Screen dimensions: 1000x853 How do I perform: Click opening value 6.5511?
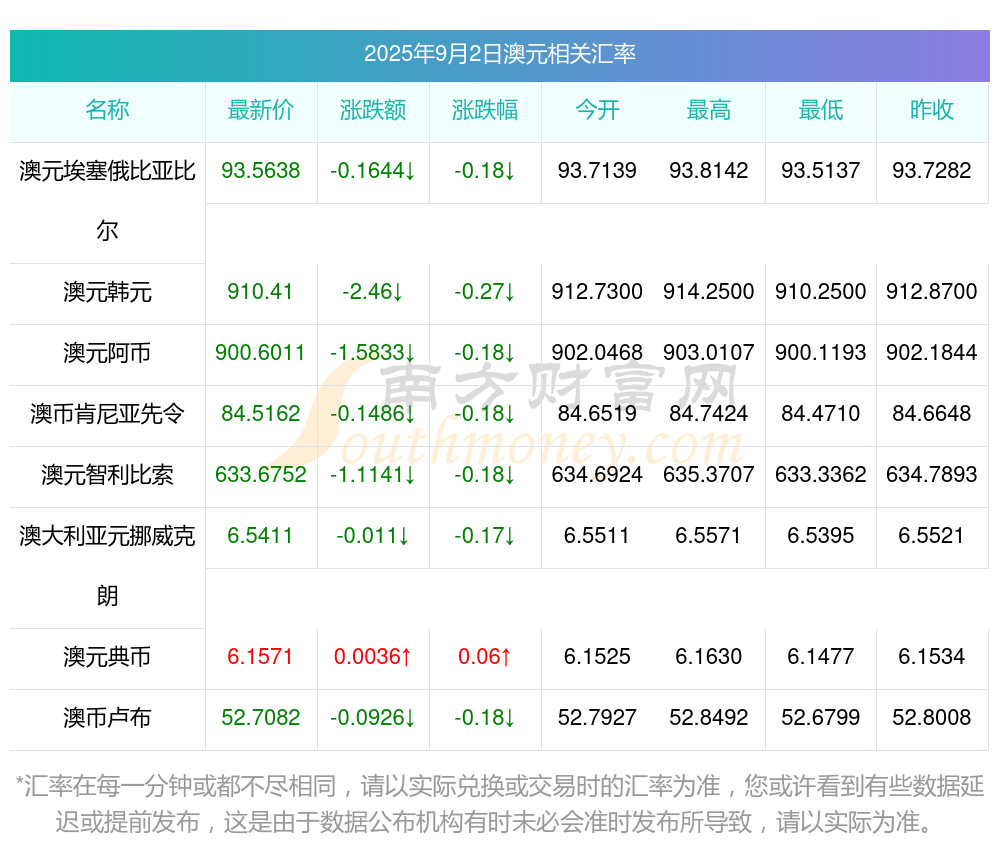coord(597,536)
